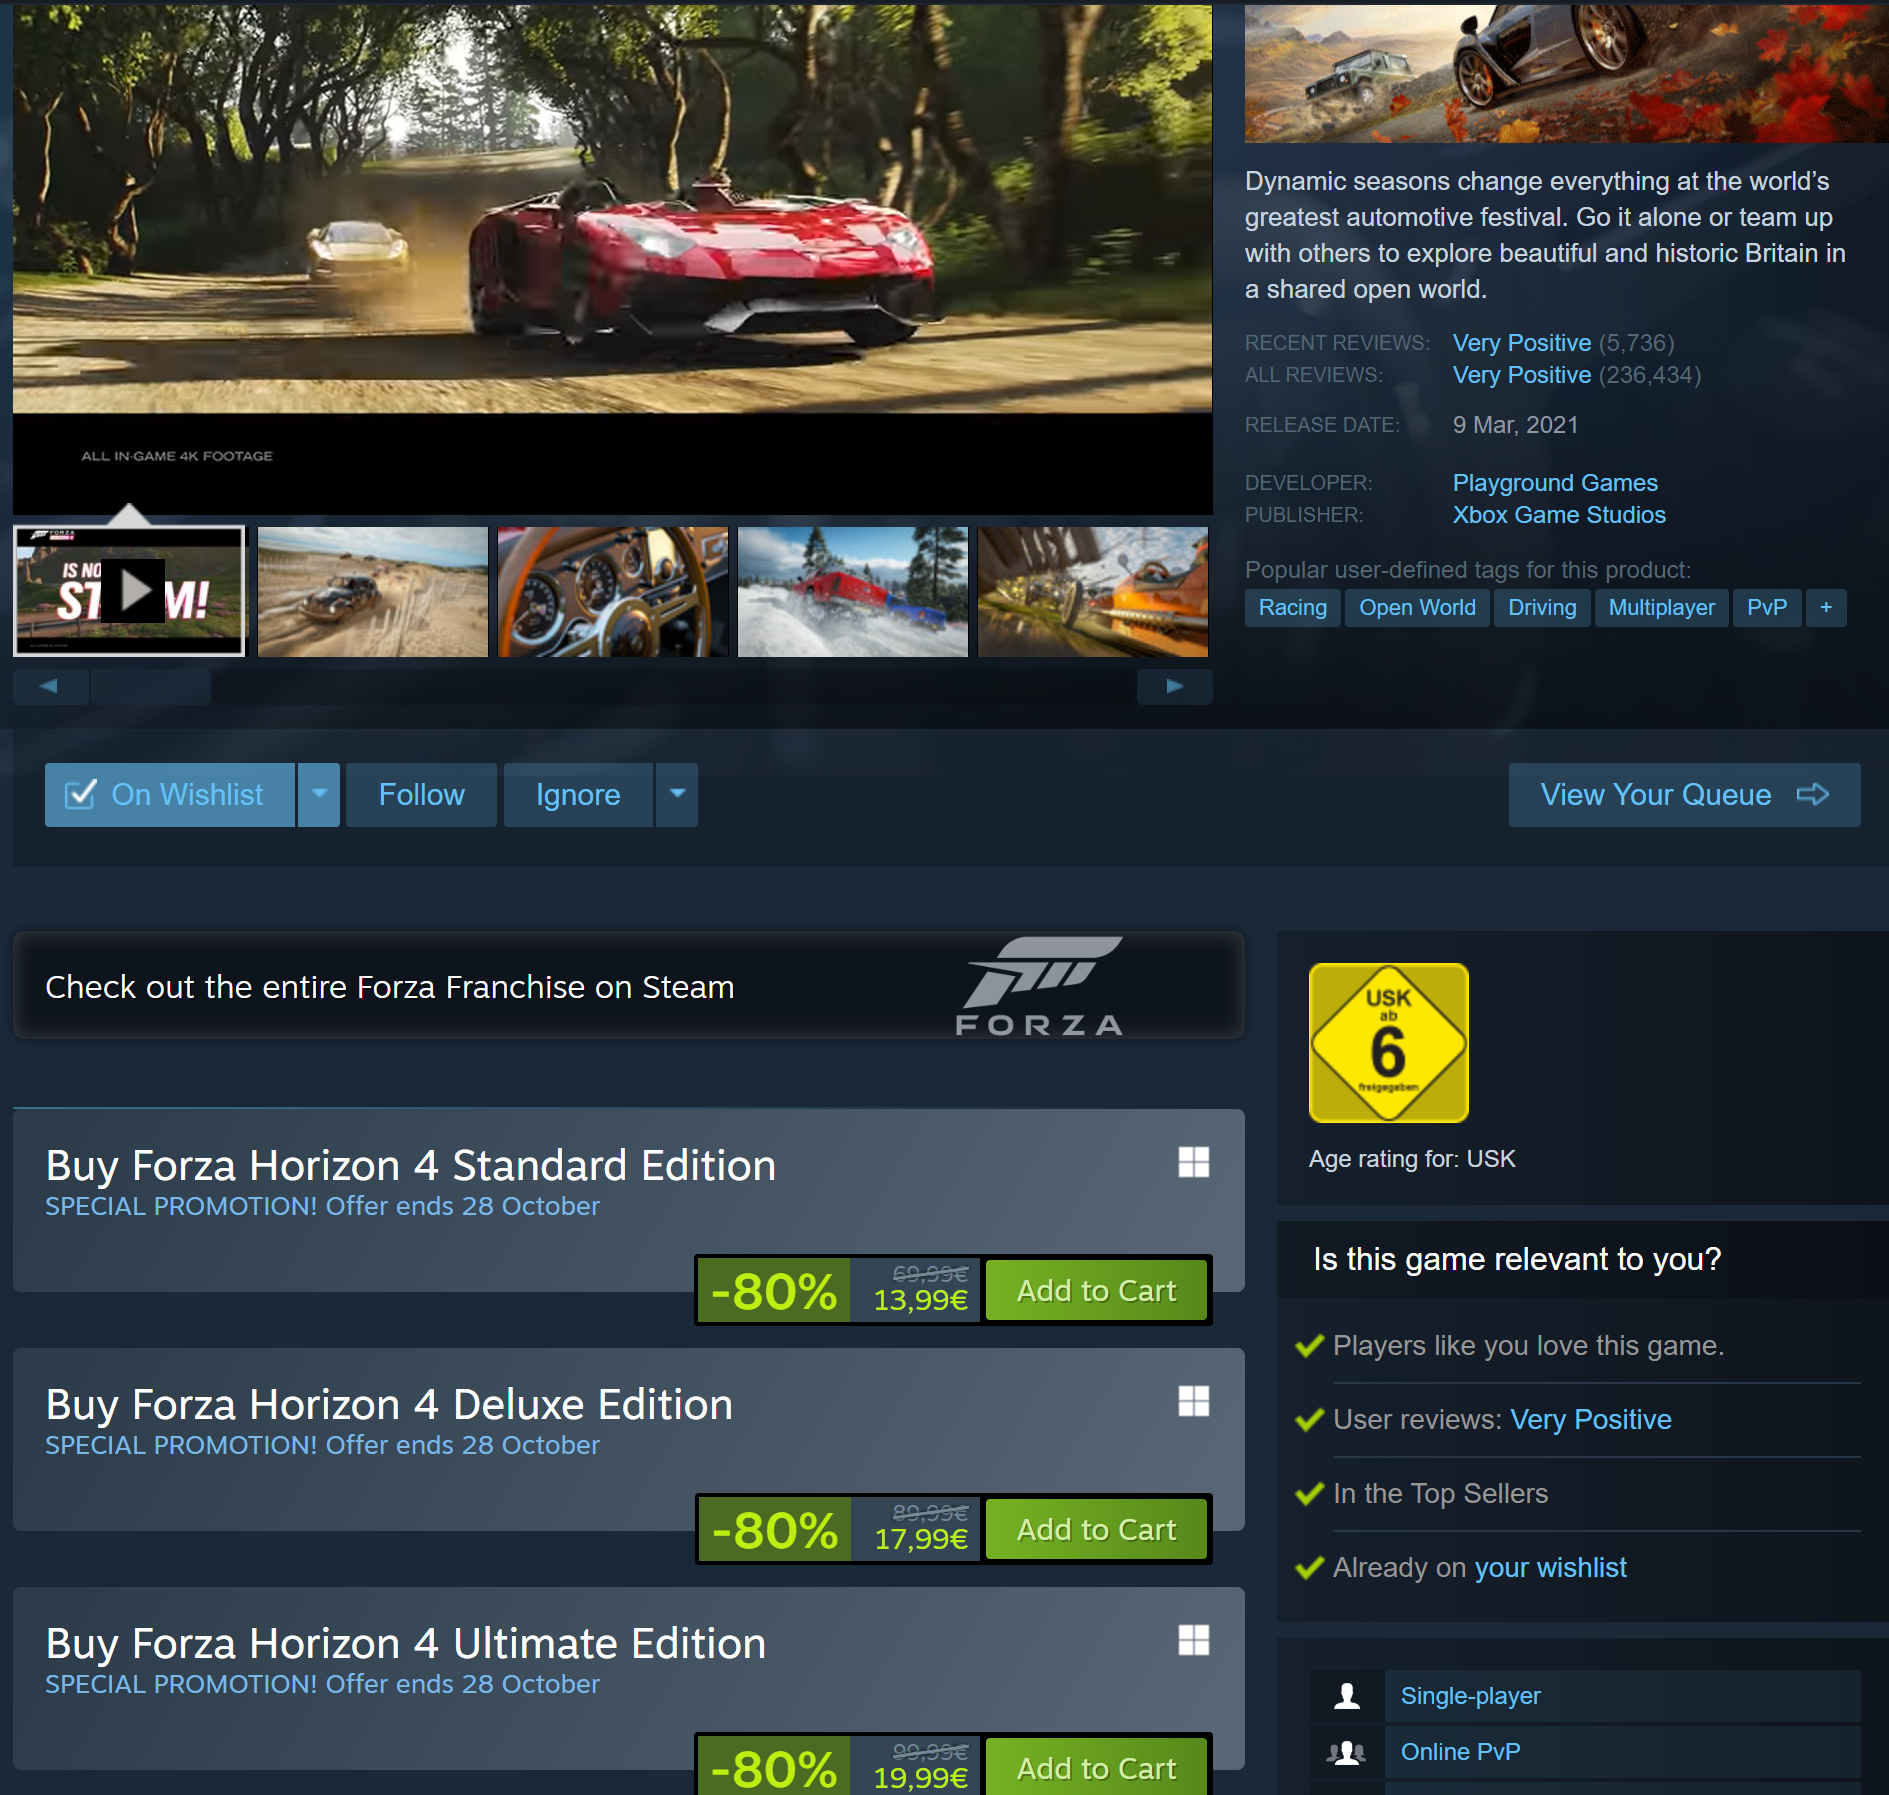Open the your wishlist link

pos(1551,1568)
